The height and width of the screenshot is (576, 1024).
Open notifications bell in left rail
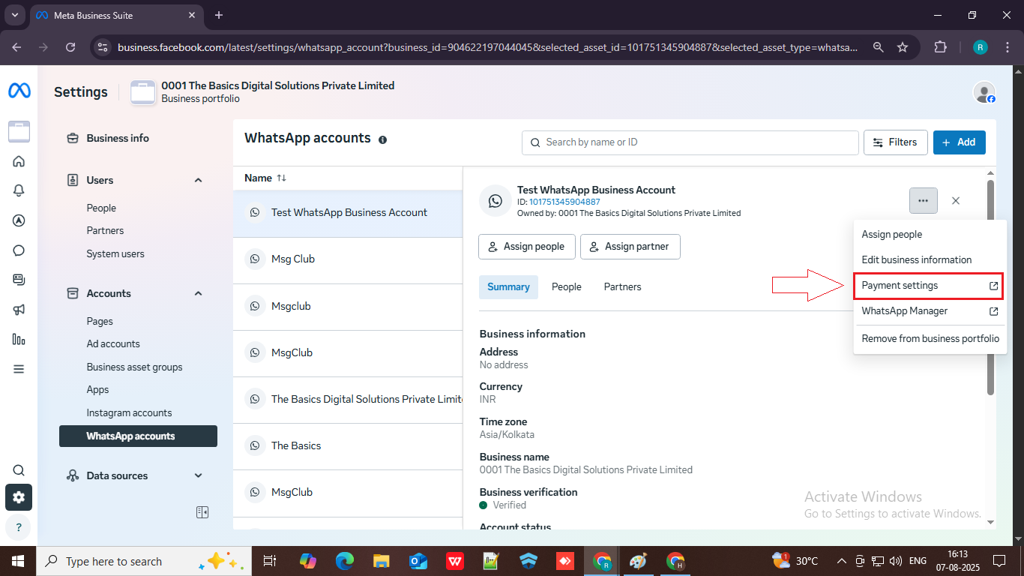[x=19, y=191]
